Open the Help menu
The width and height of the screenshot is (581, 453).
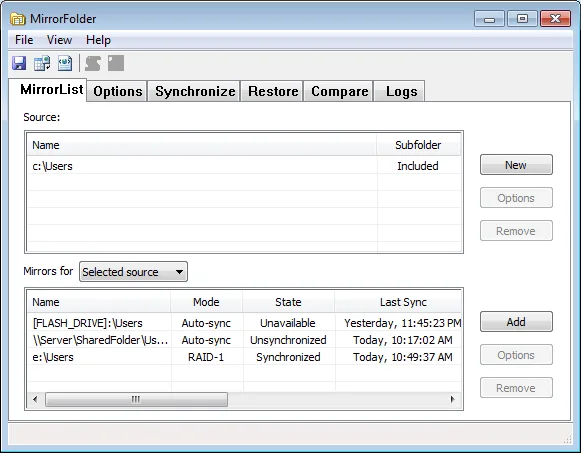[x=98, y=40]
